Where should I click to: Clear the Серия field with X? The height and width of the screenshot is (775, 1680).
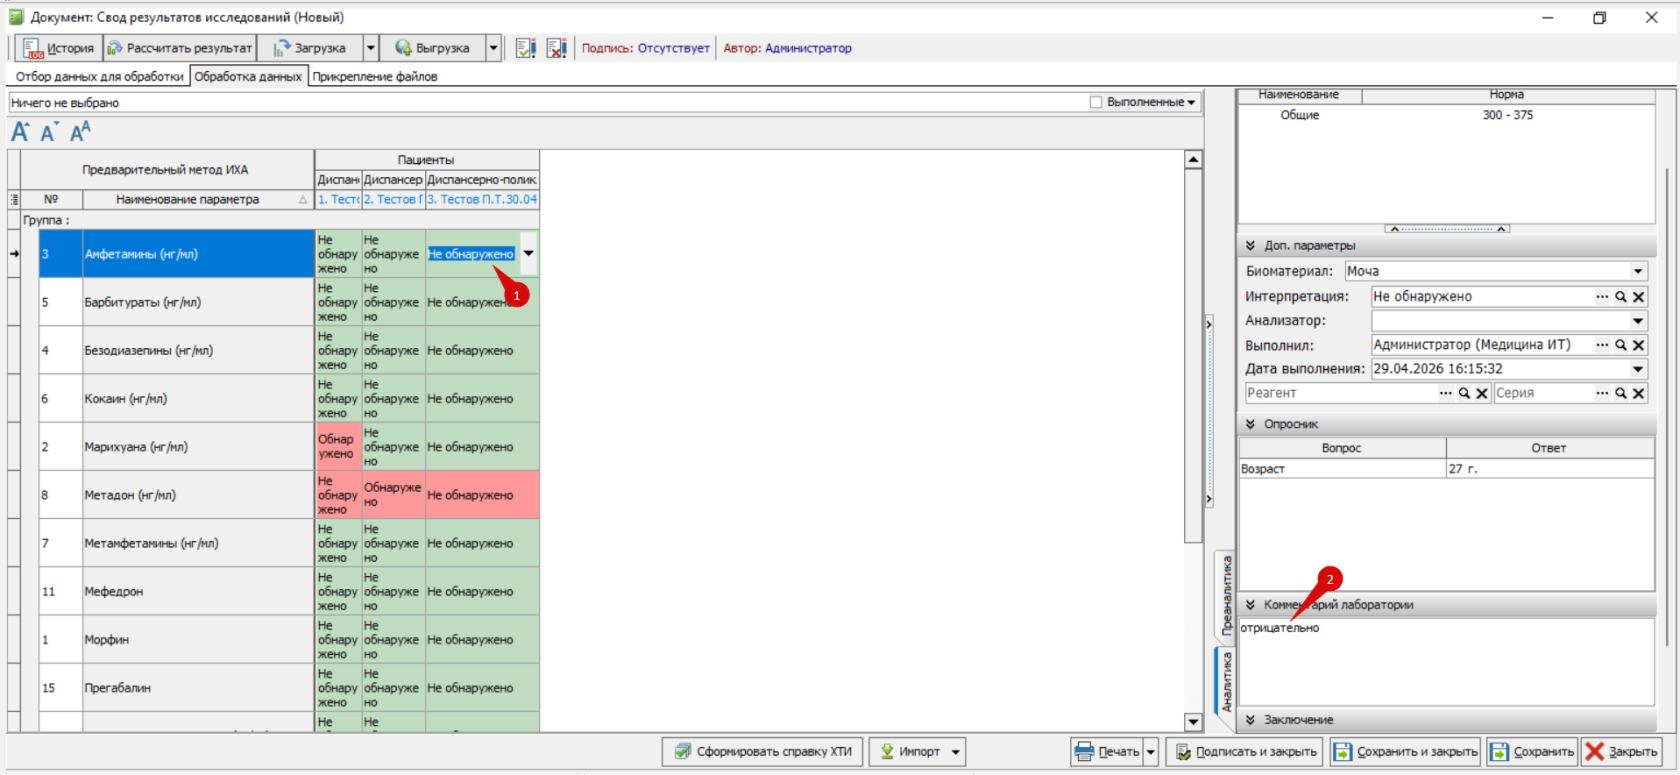coord(1639,393)
